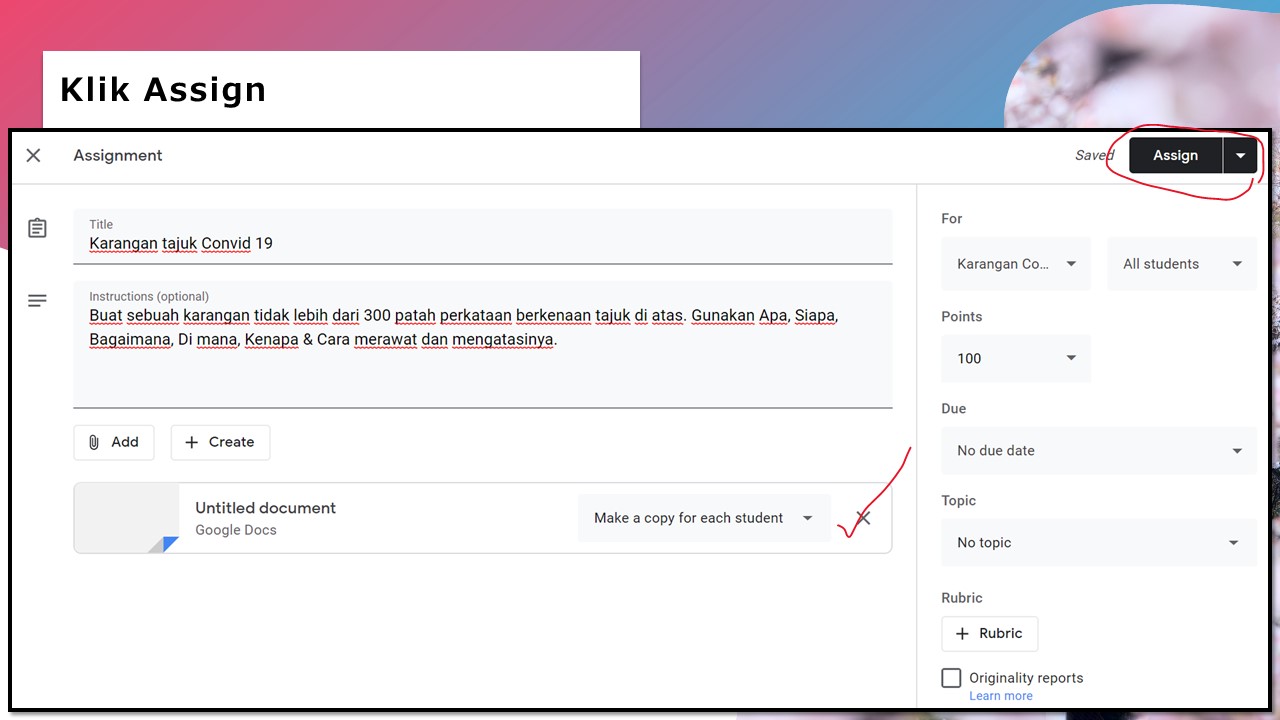This screenshot has width=1280, height=720.
Task: Open the All students dropdown
Action: click(1182, 264)
